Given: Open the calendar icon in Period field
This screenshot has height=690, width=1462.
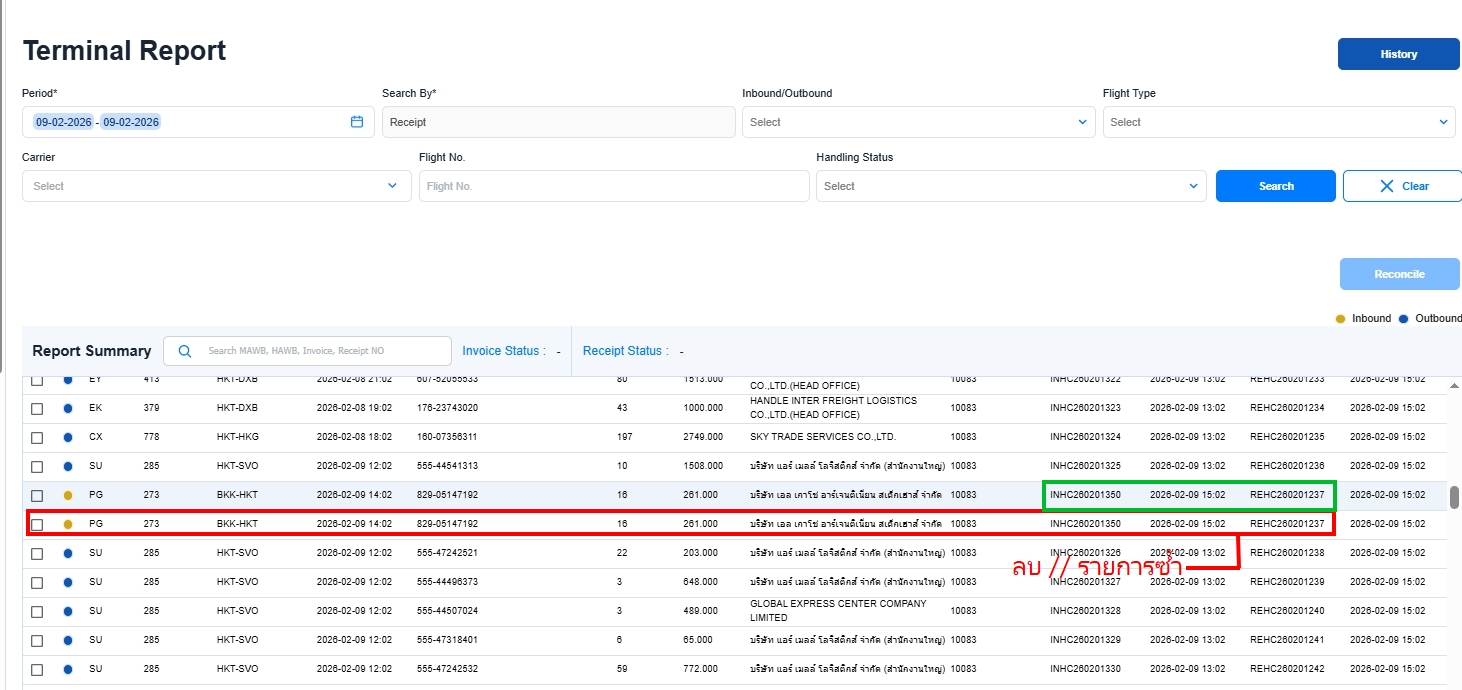Looking at the screenshot, I should [357, 122].
